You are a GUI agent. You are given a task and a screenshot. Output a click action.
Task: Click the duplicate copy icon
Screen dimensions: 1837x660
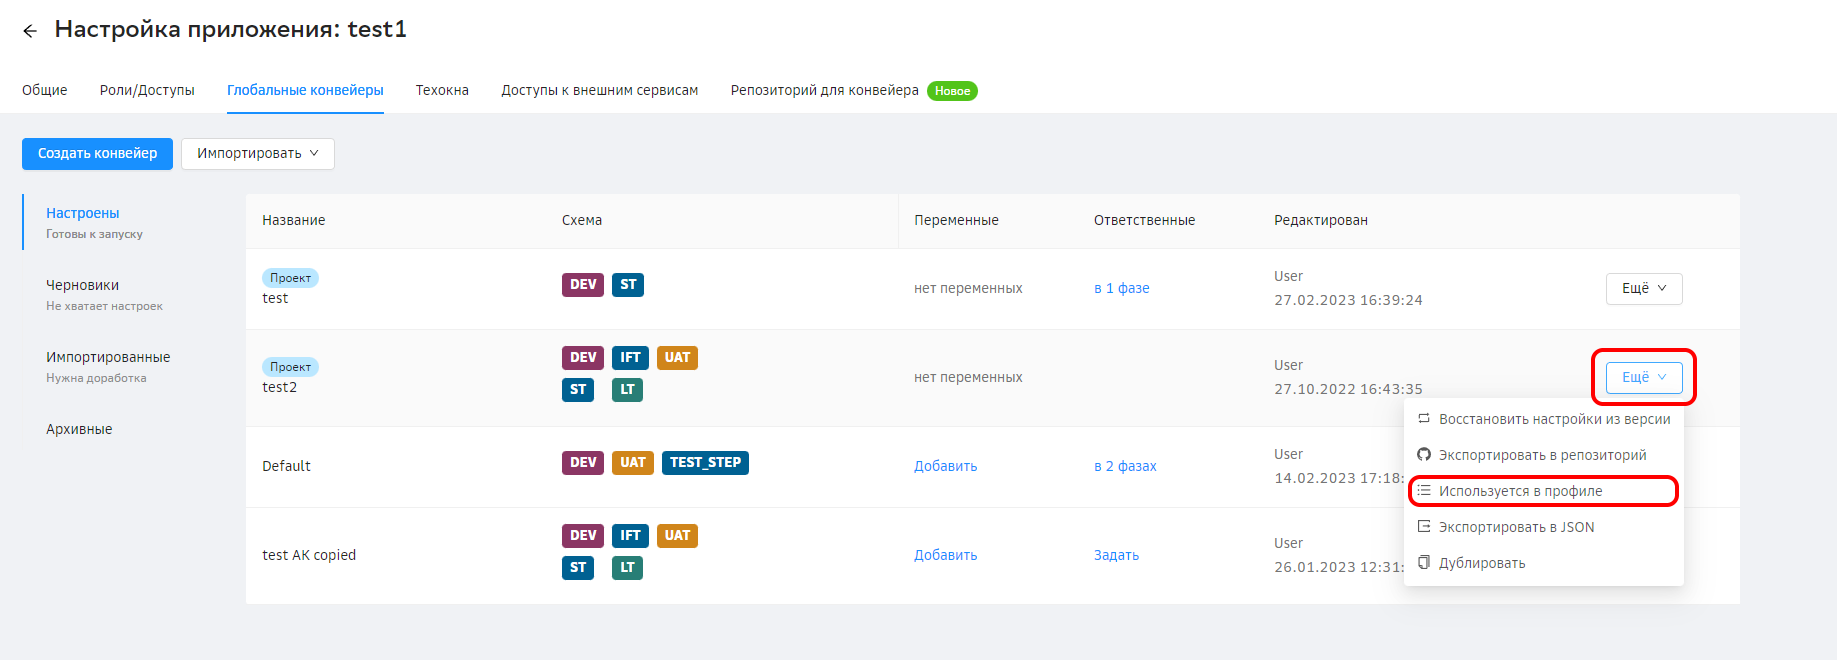point(1424,563)
